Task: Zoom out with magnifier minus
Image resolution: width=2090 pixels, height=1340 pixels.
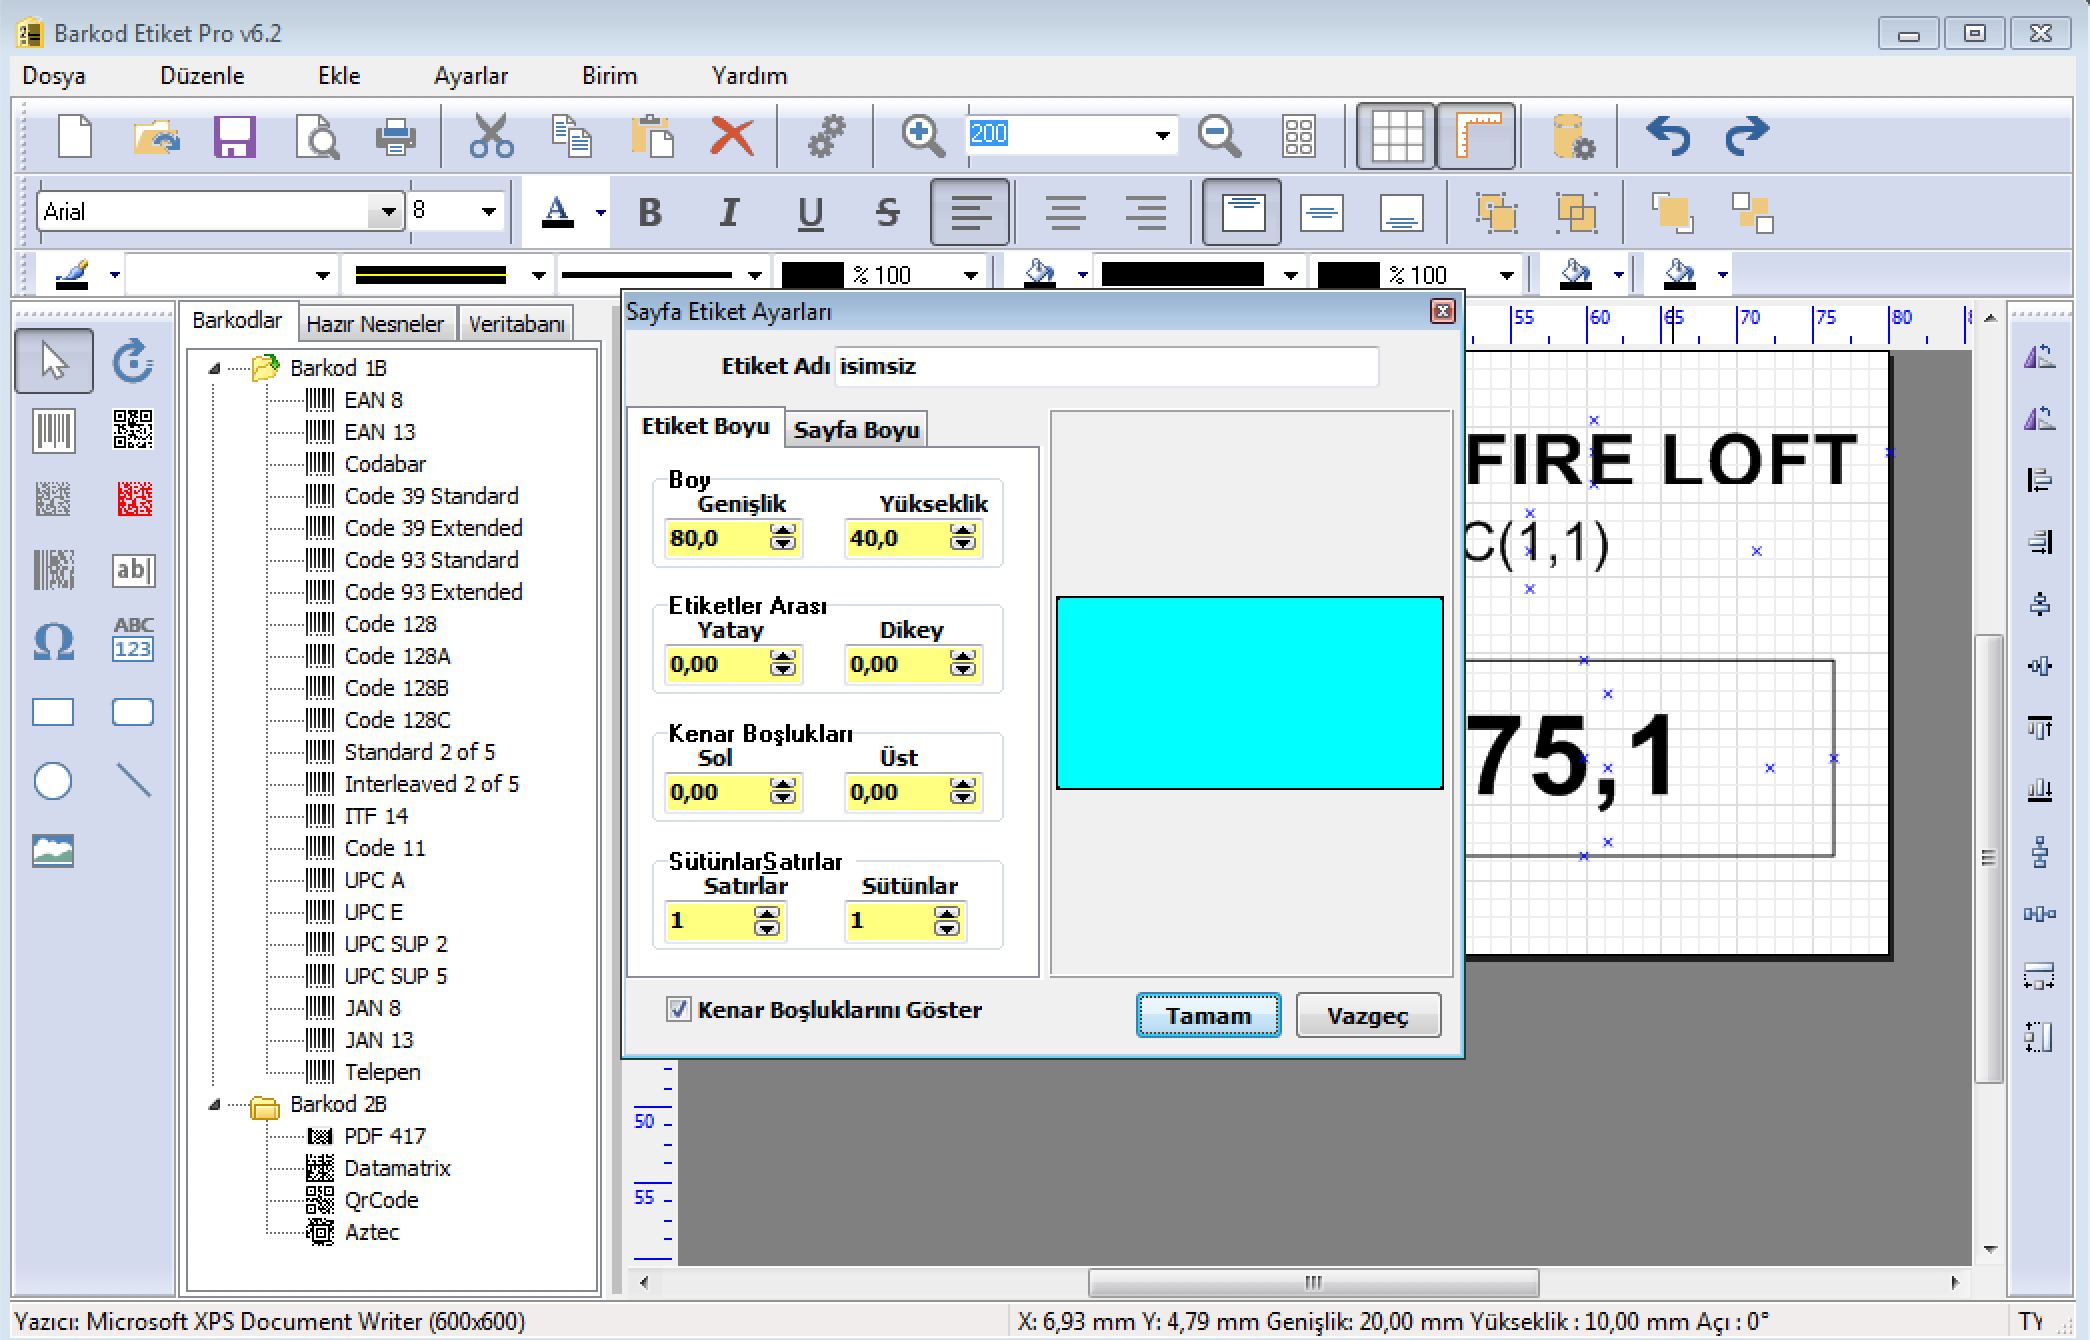Action: [1219, 136]
